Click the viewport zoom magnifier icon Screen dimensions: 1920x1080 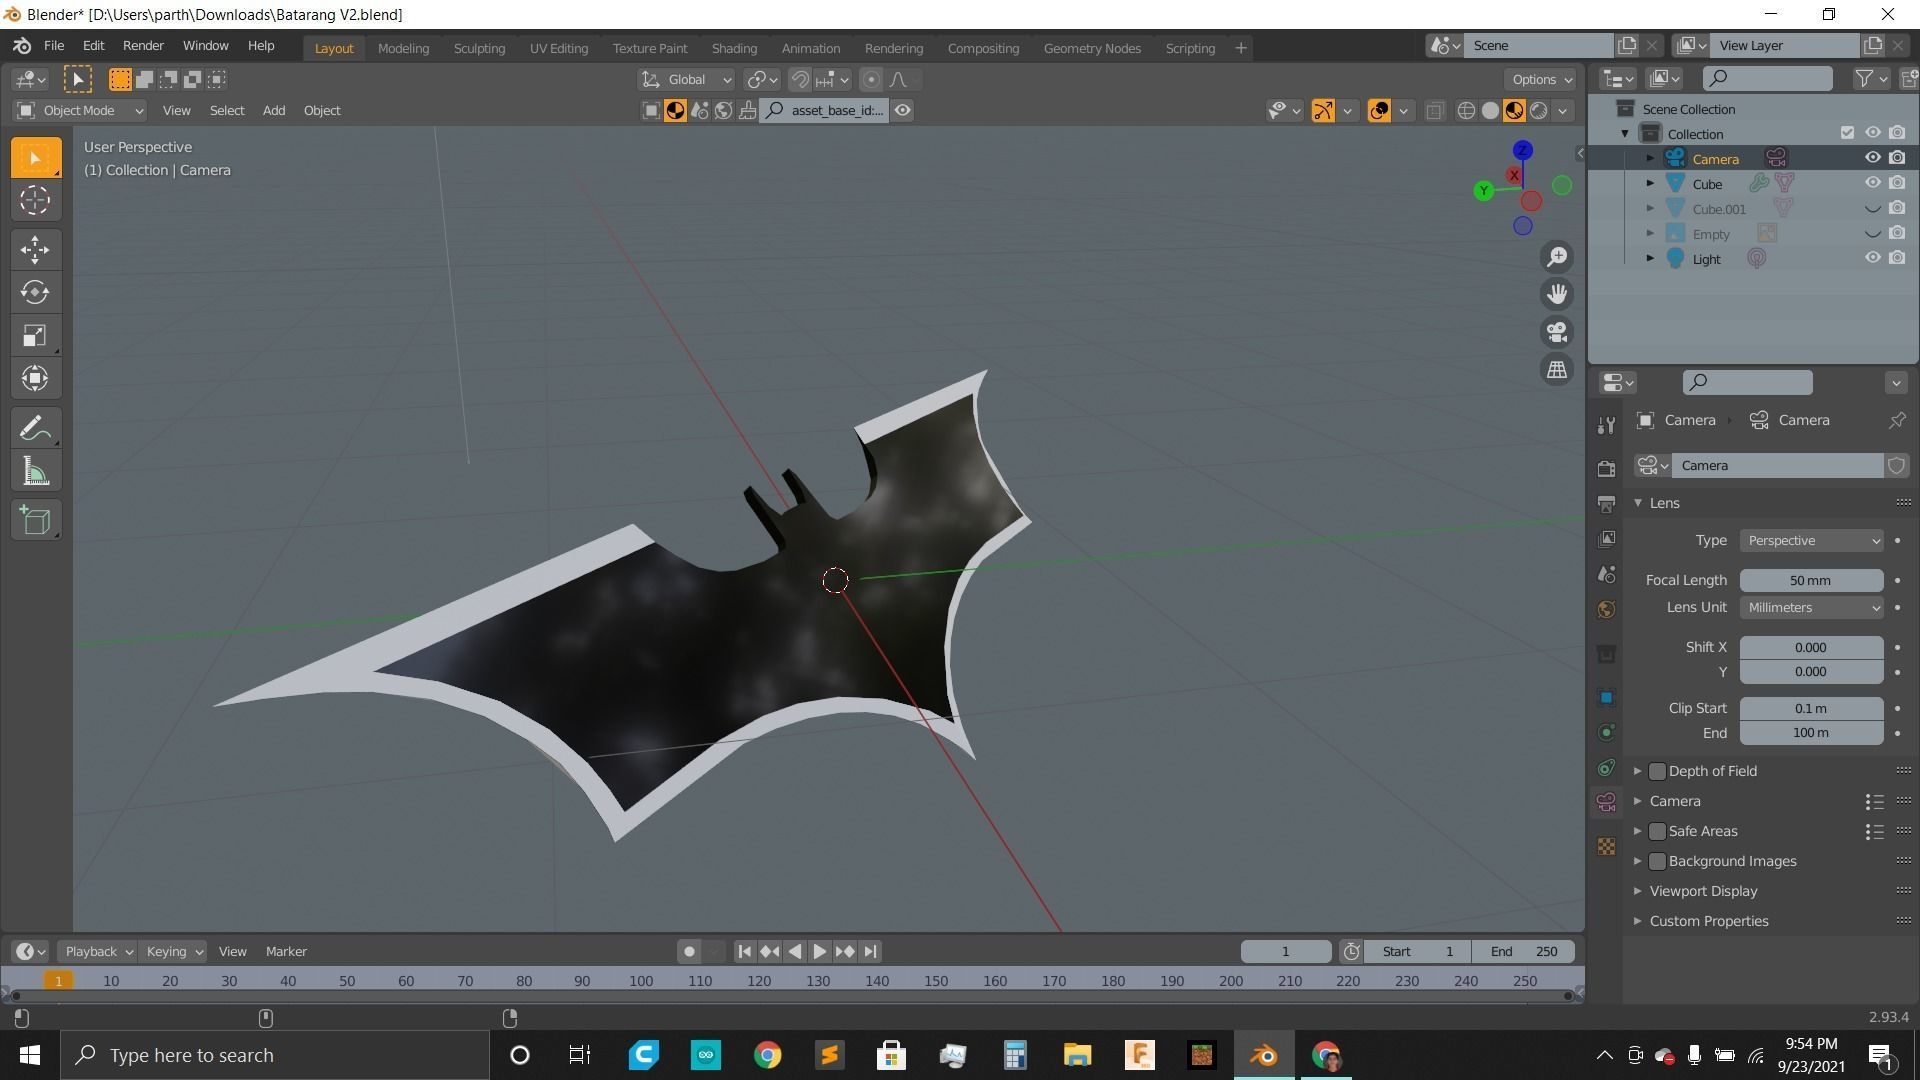click(1557, 257)
